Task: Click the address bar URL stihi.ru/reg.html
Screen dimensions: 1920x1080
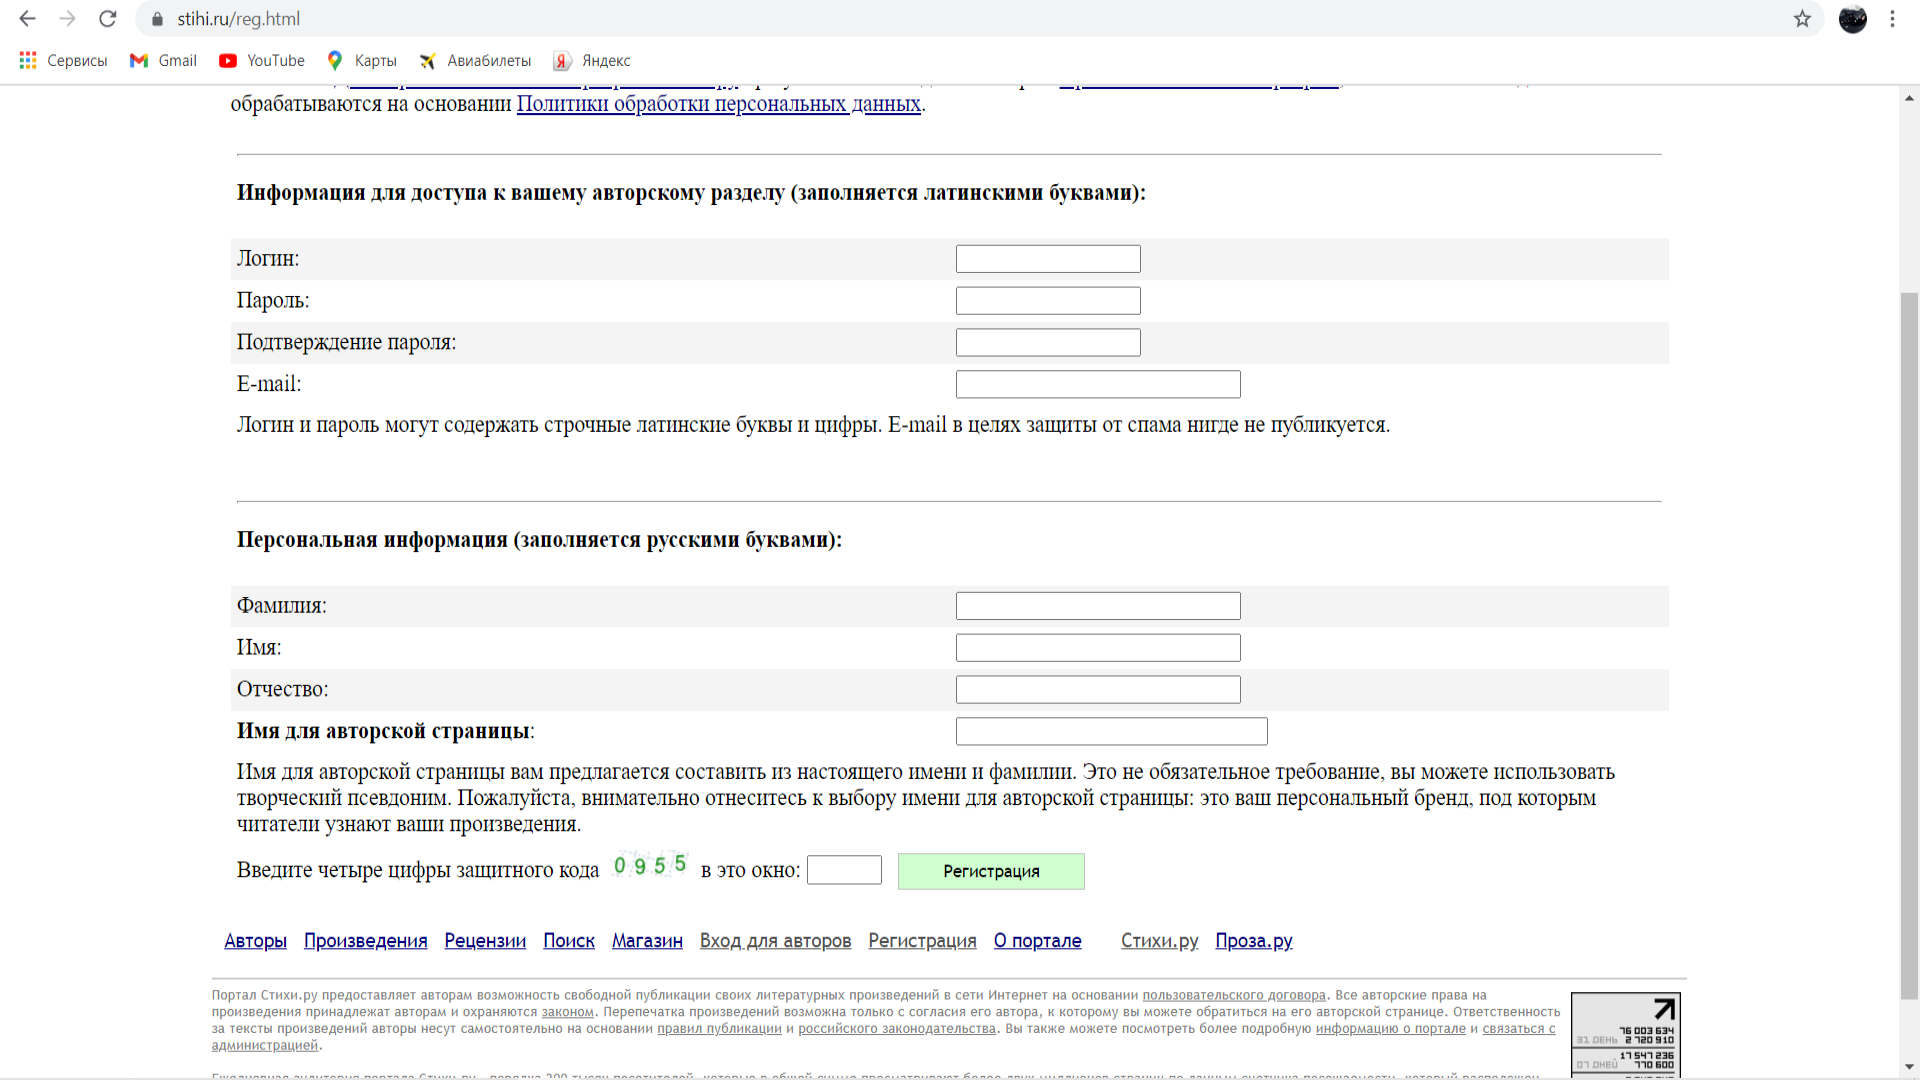Action: coord(238,19)
